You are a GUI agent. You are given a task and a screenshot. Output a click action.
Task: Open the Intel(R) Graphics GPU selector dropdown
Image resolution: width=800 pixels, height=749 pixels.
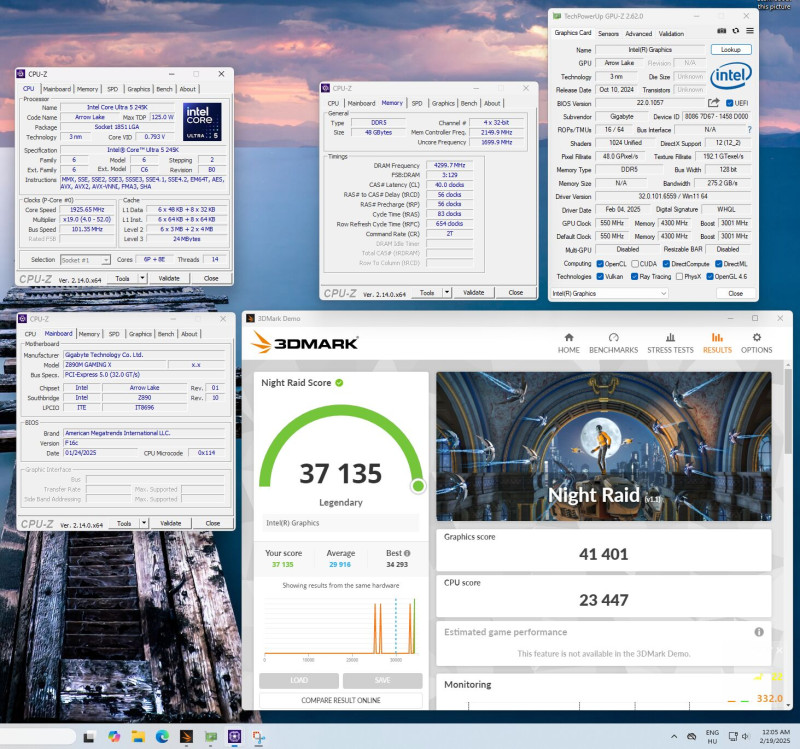point(609,293)
